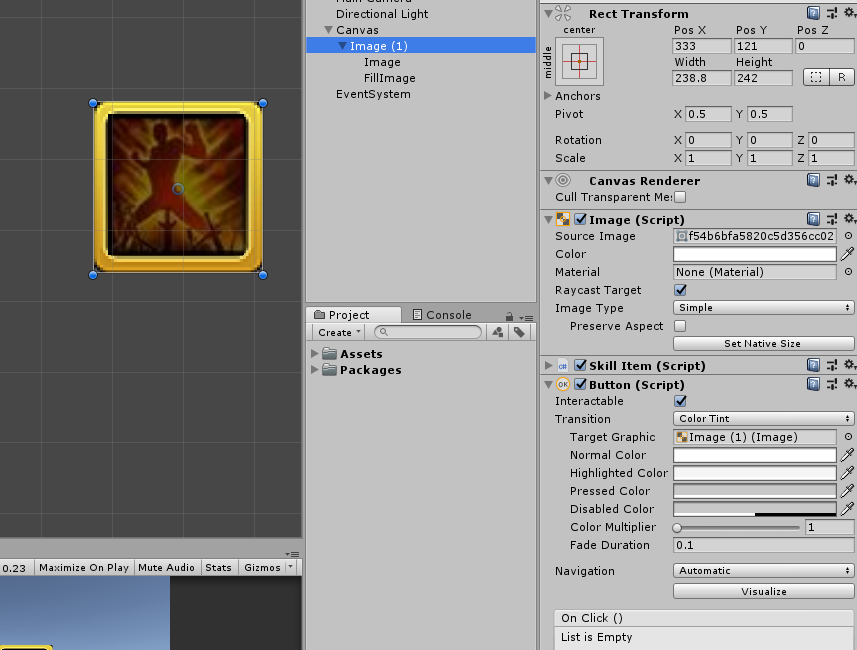Toggle blueprint mode button in Rect Transform

point(816,77)
